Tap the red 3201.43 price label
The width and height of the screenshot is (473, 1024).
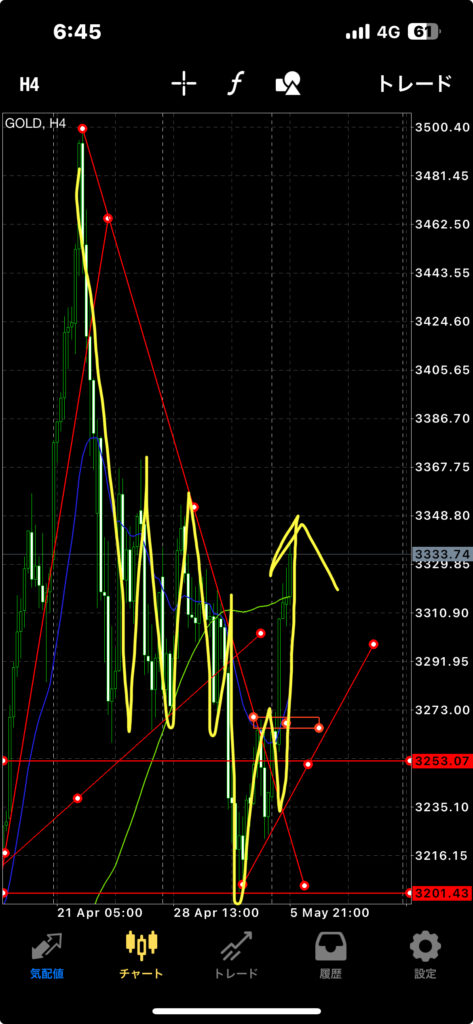442,893
